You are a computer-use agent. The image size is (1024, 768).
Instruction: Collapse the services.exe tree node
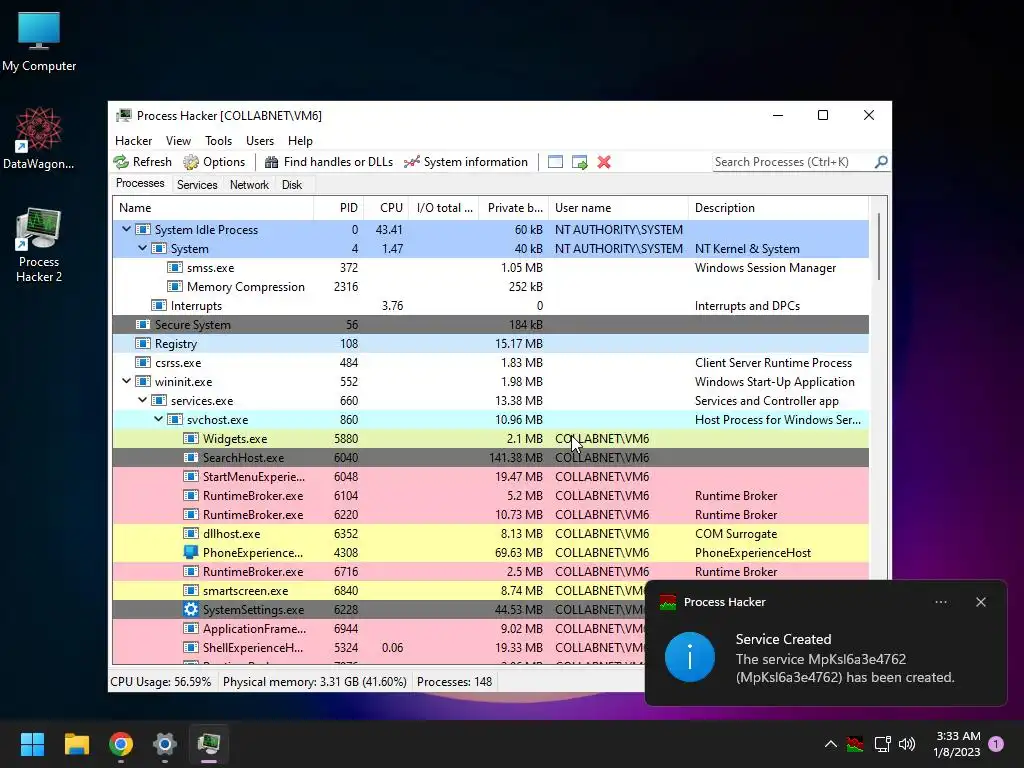142,400
